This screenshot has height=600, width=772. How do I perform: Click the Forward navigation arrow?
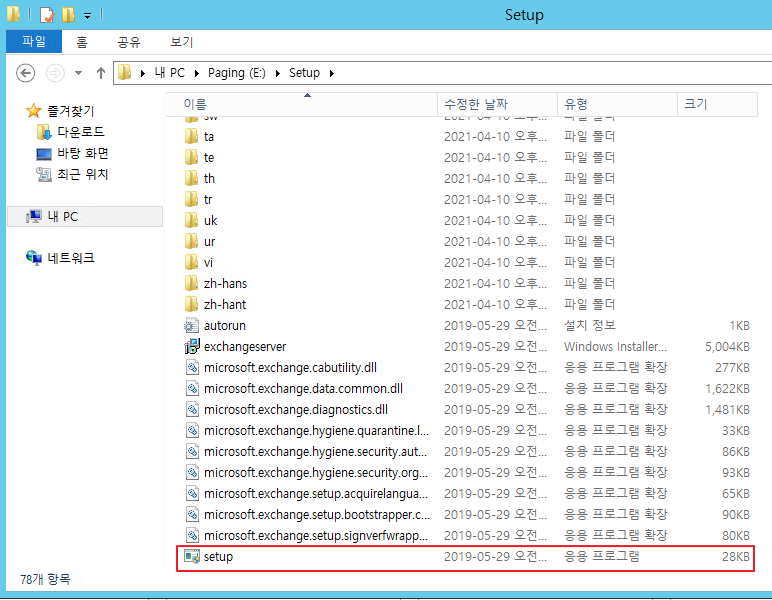[55, 73]
